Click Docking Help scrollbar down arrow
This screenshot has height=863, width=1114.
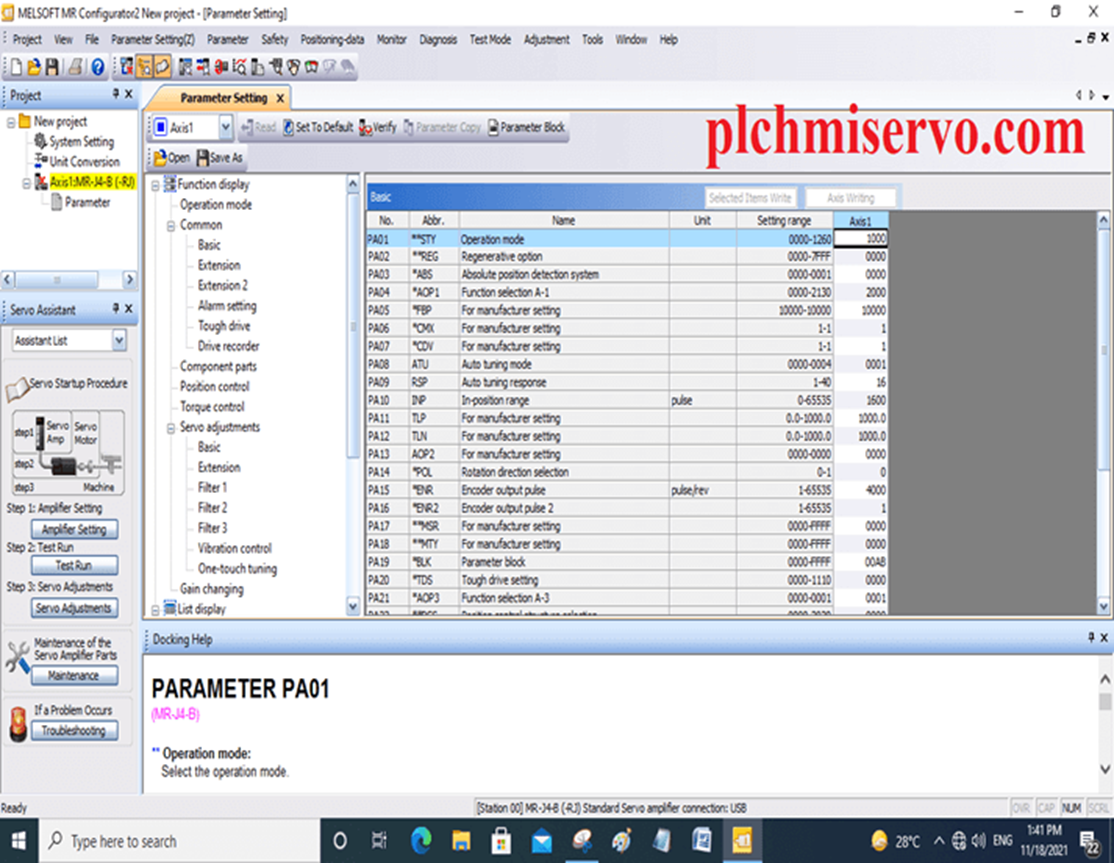coord(1105,769)
